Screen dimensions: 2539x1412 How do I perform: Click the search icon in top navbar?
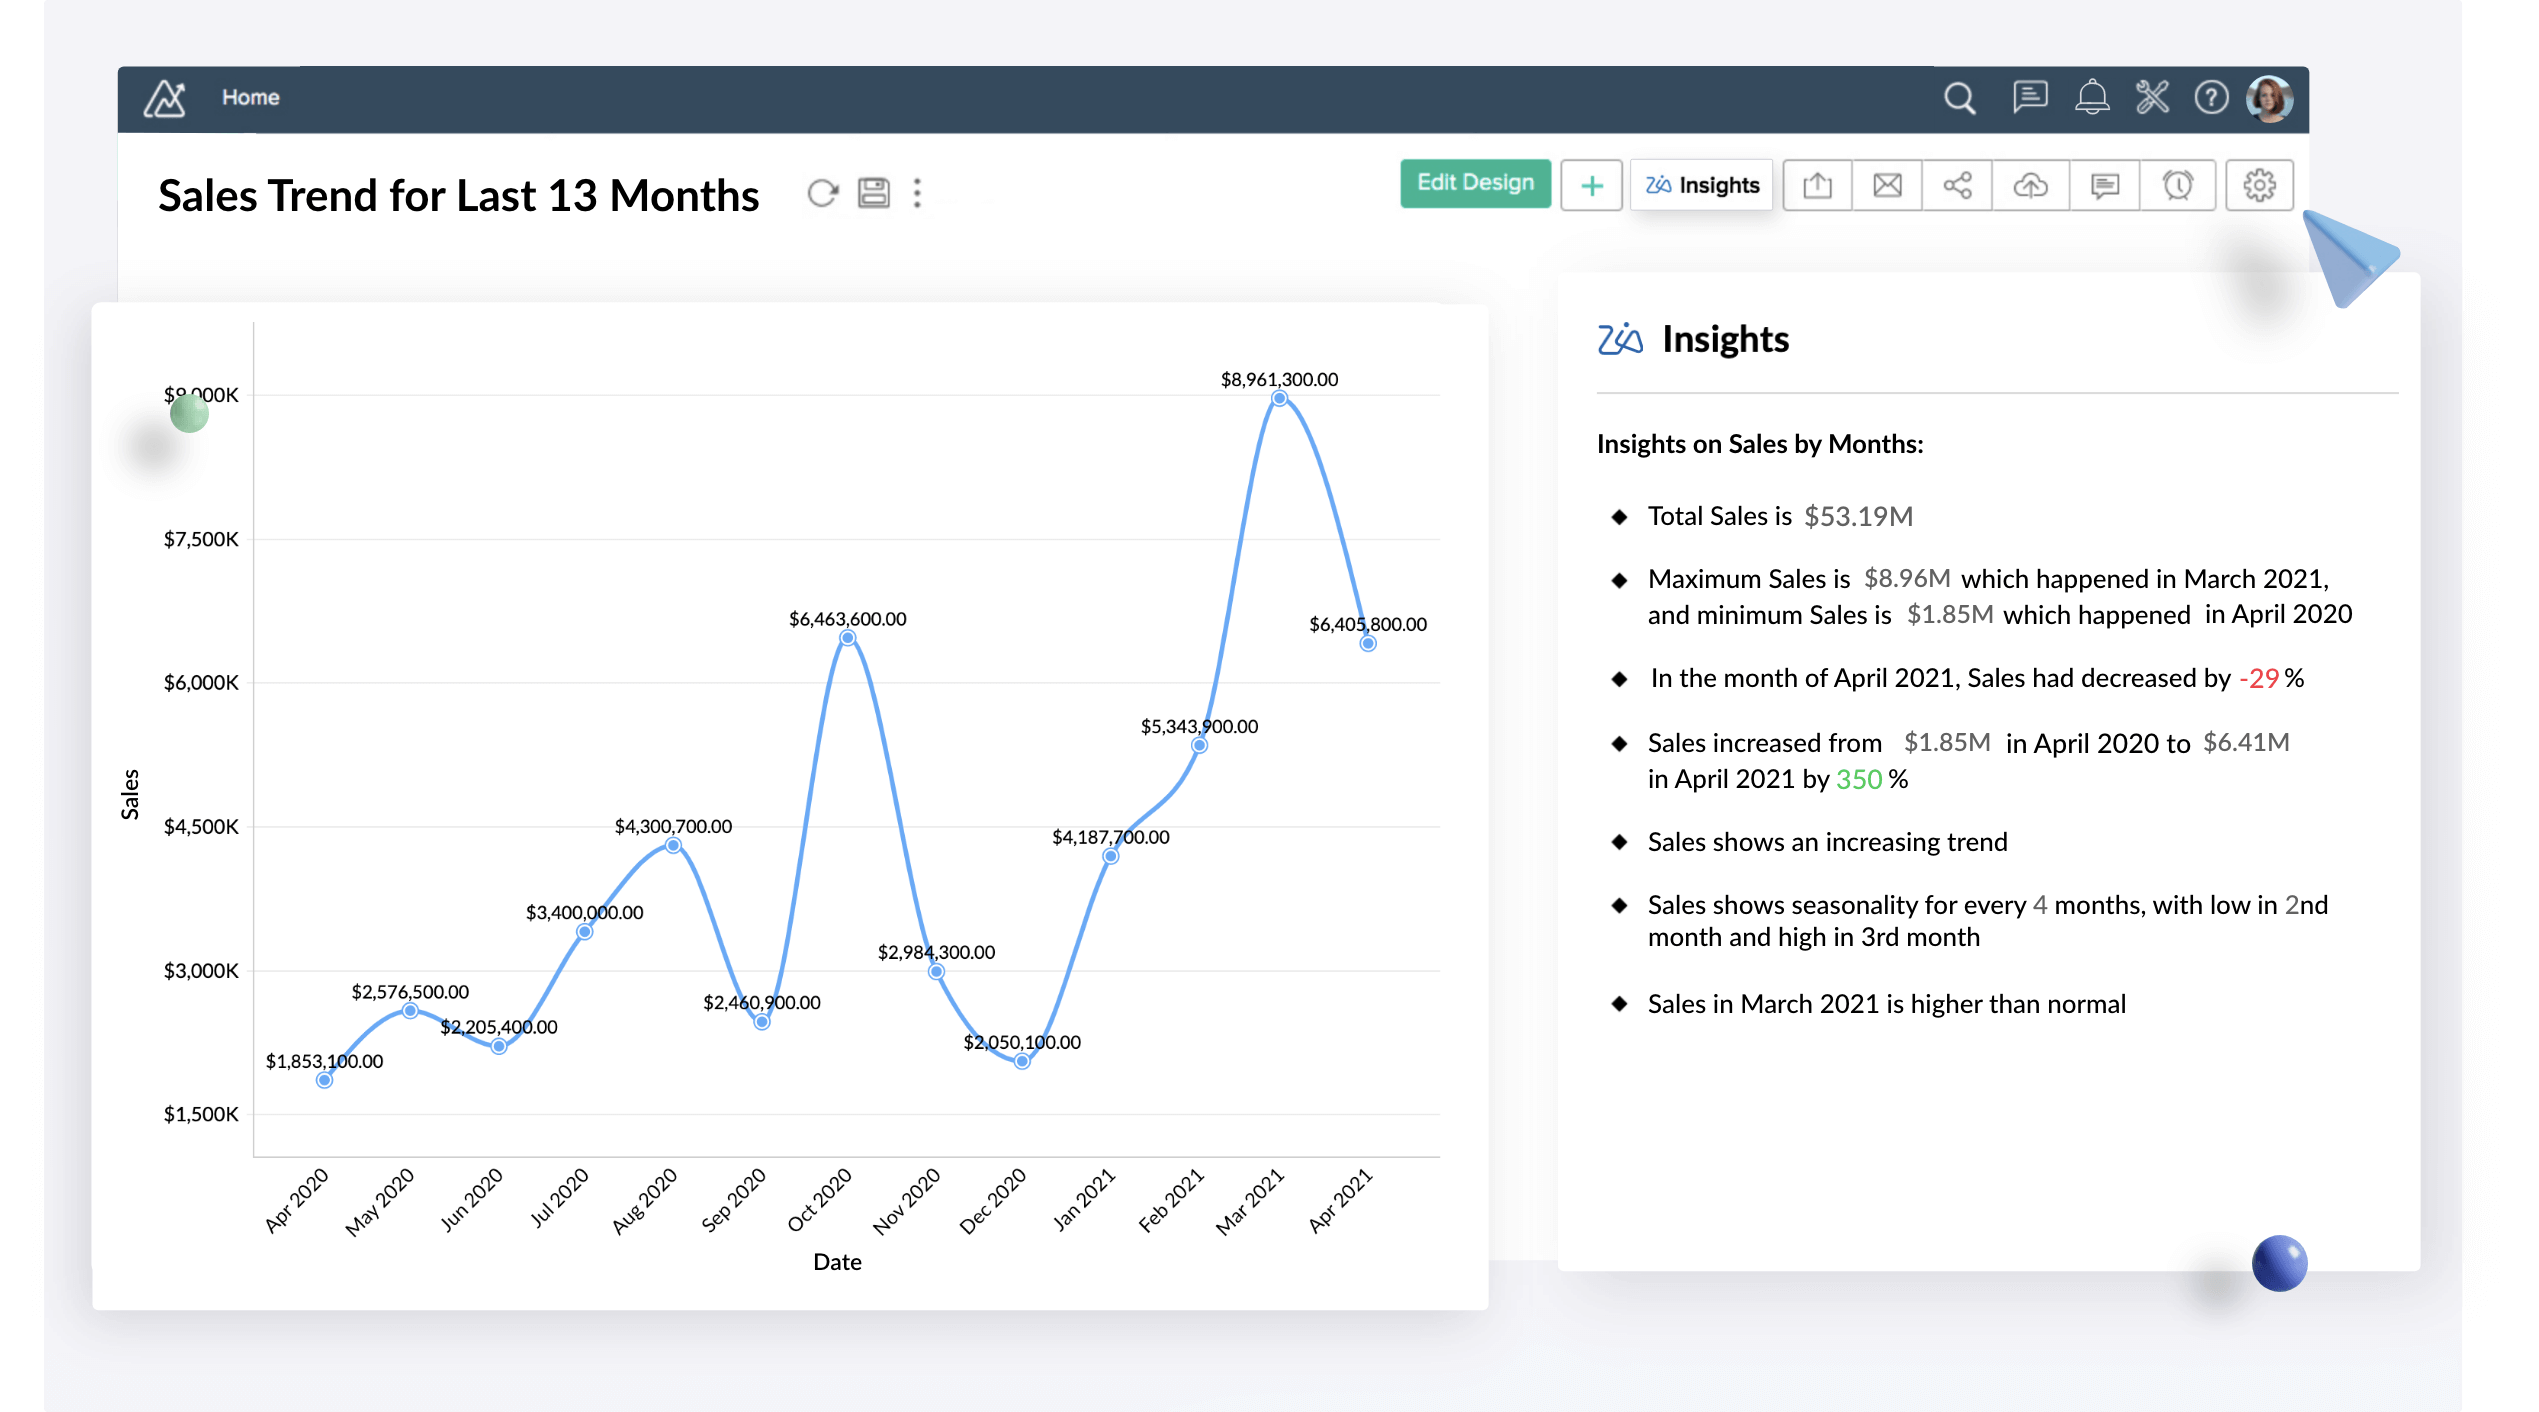[x=1960, y=97]
